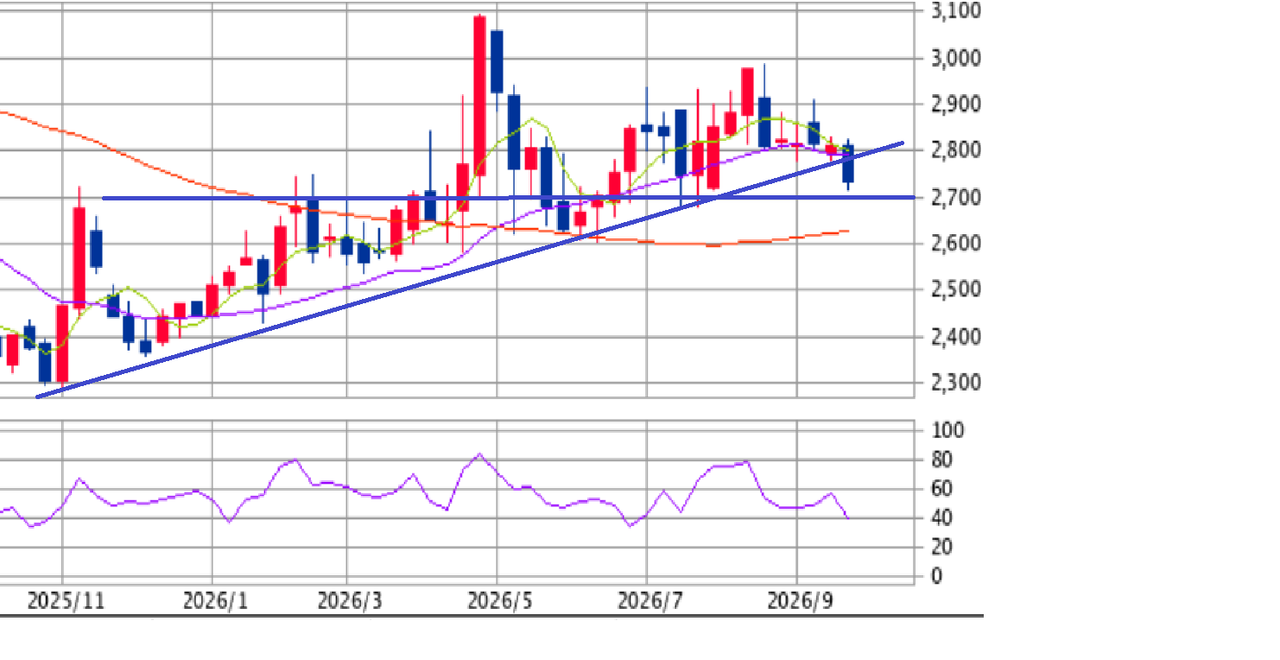The width and height of the screenshot is (1280, 660).
Task: Click the 3,100 price axis label
Action: pos(955,12)
